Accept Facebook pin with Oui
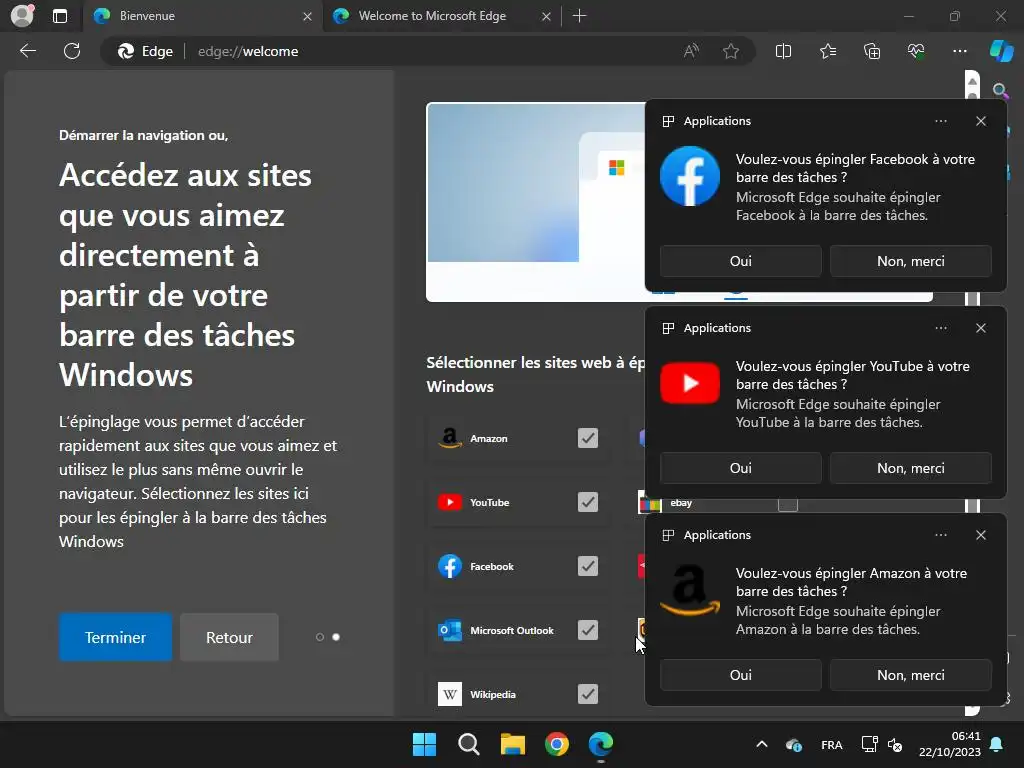The width and height of the screenshot is (1024, 768). click(741, 261)
